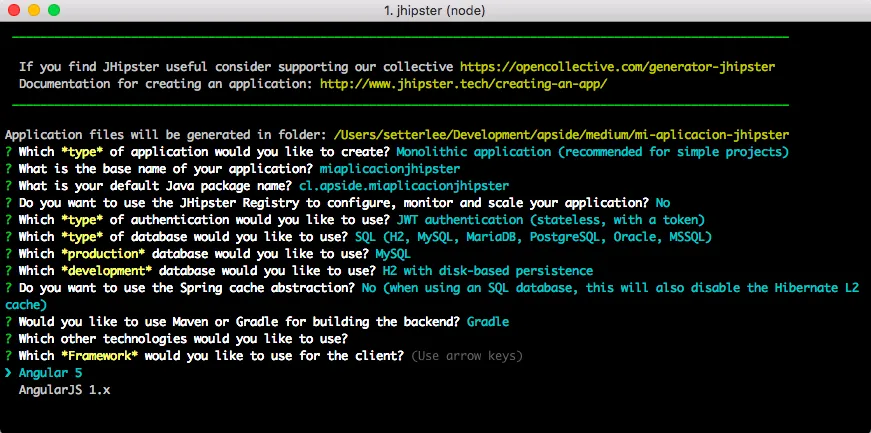Viewport: 871px width, 433px height.
Task: Click the 'If you find JHipster useful' sentence
Action: [x=236, y=67]
